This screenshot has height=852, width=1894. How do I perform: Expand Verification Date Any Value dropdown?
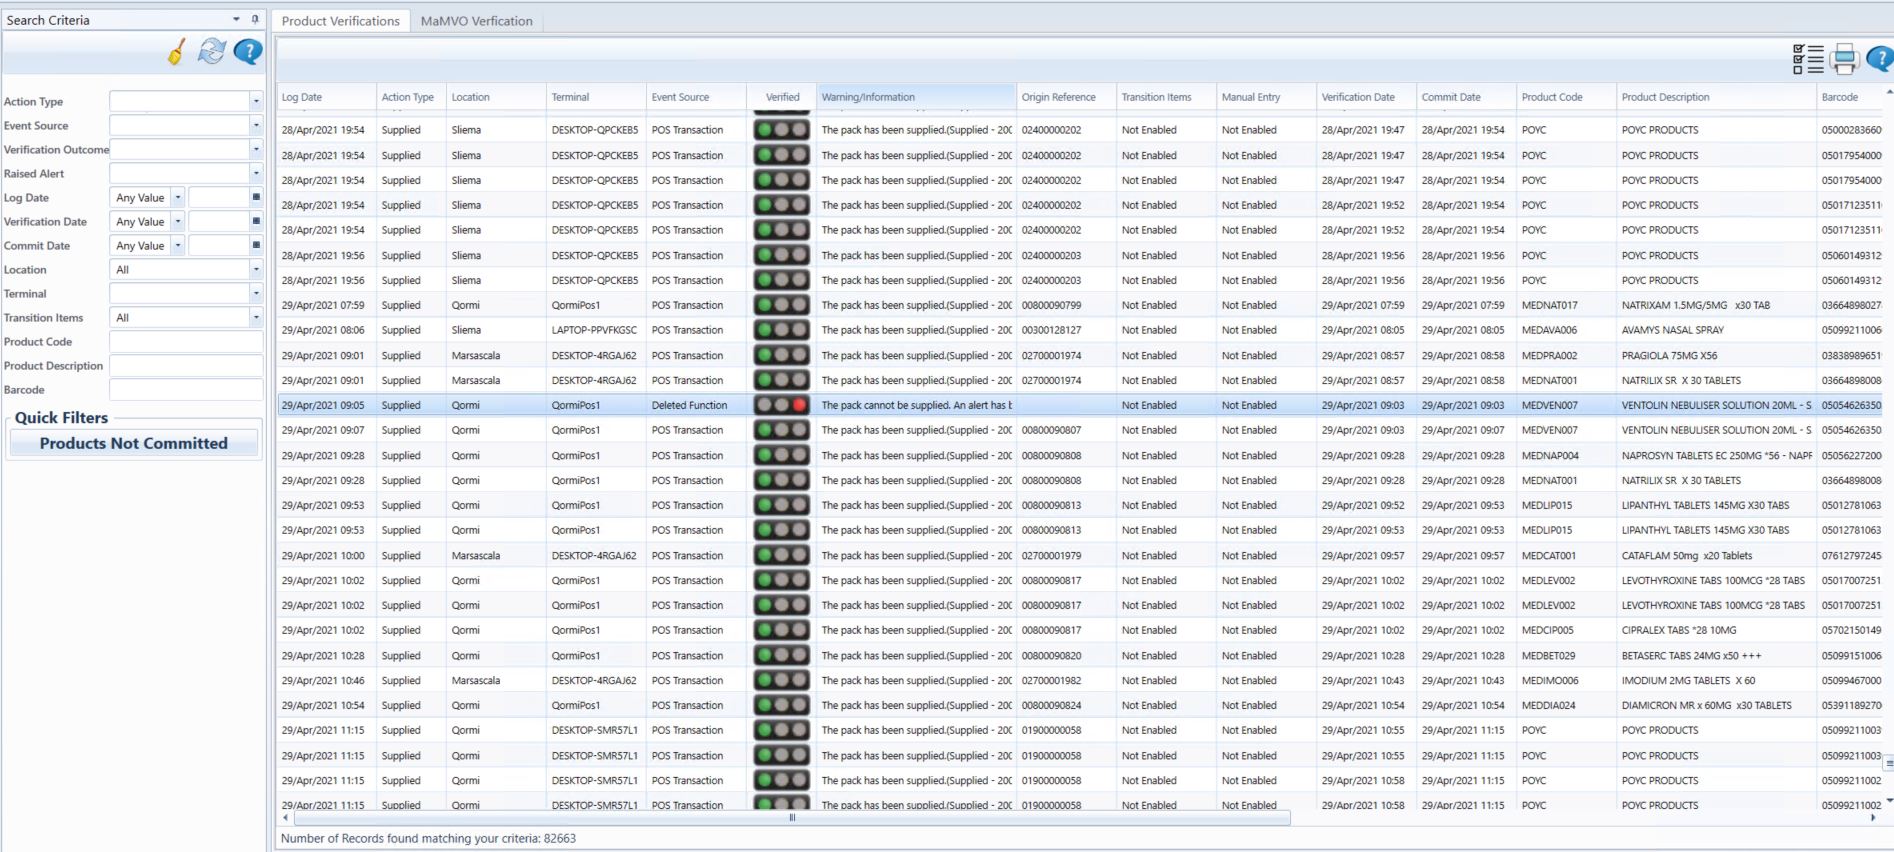pyautogui.click(x=178, y=221)
